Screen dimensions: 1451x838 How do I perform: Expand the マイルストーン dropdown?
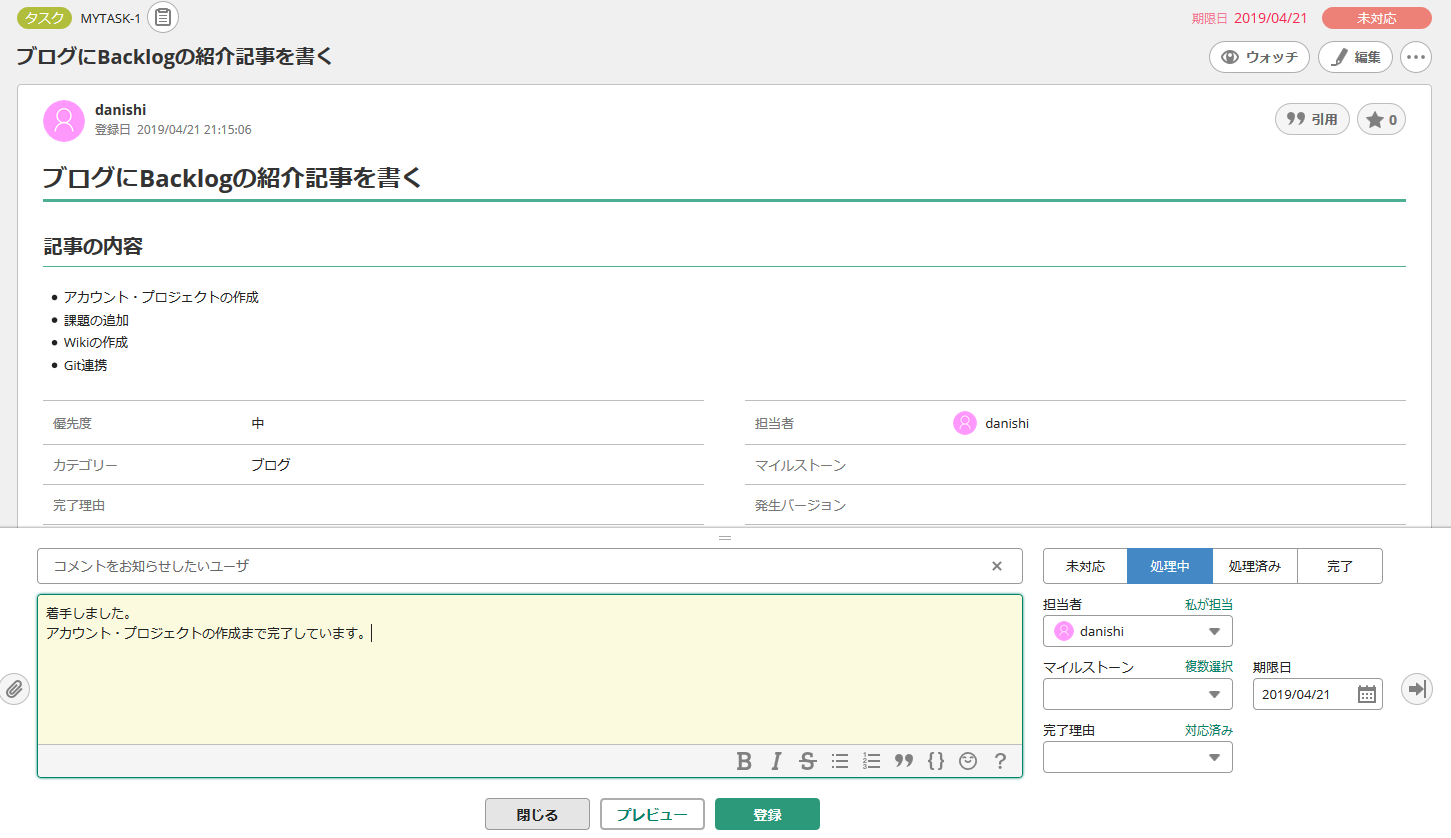pyautogui.click(x=1137, y=694)
